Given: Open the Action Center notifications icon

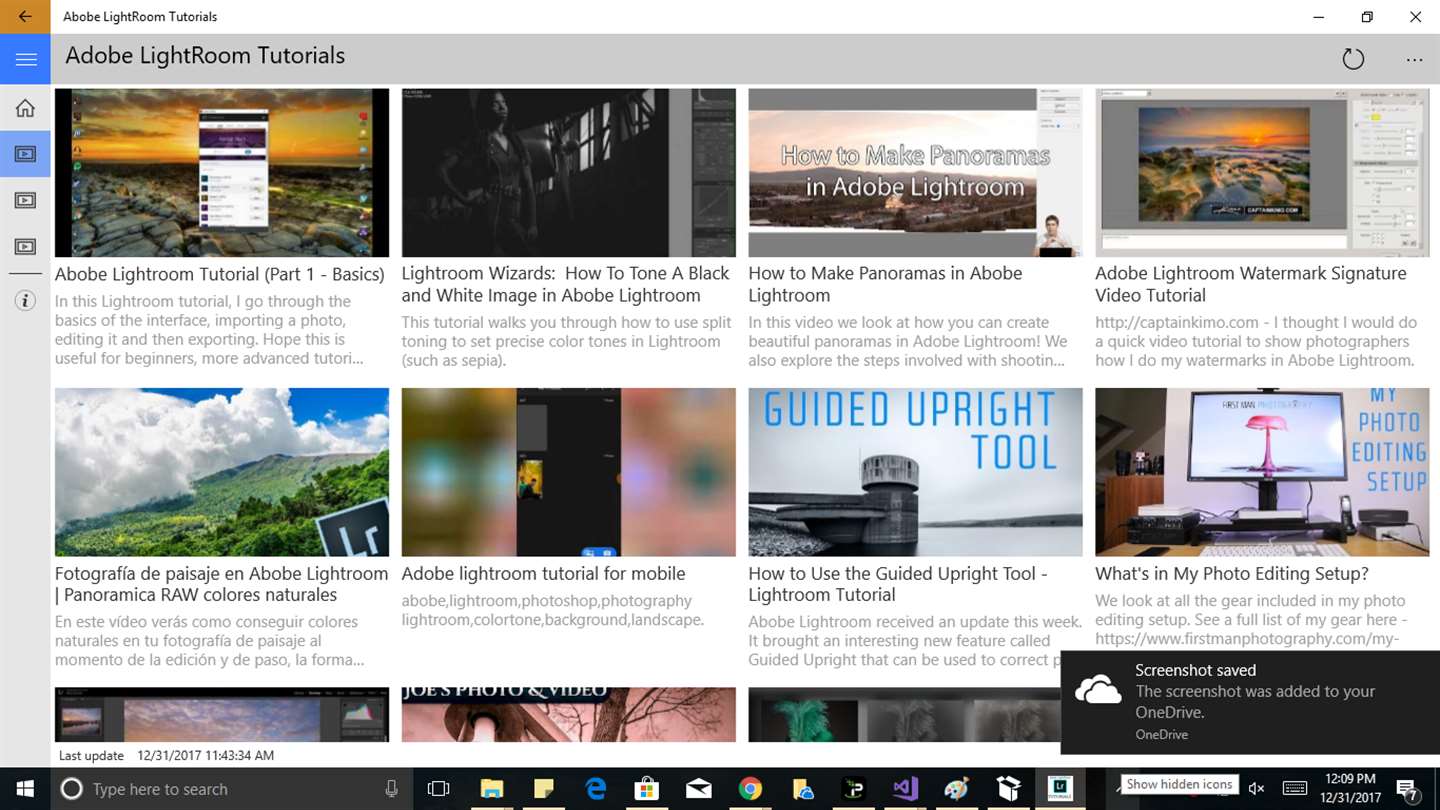Looking at the screenshot, I should [x=1407, y=789].
